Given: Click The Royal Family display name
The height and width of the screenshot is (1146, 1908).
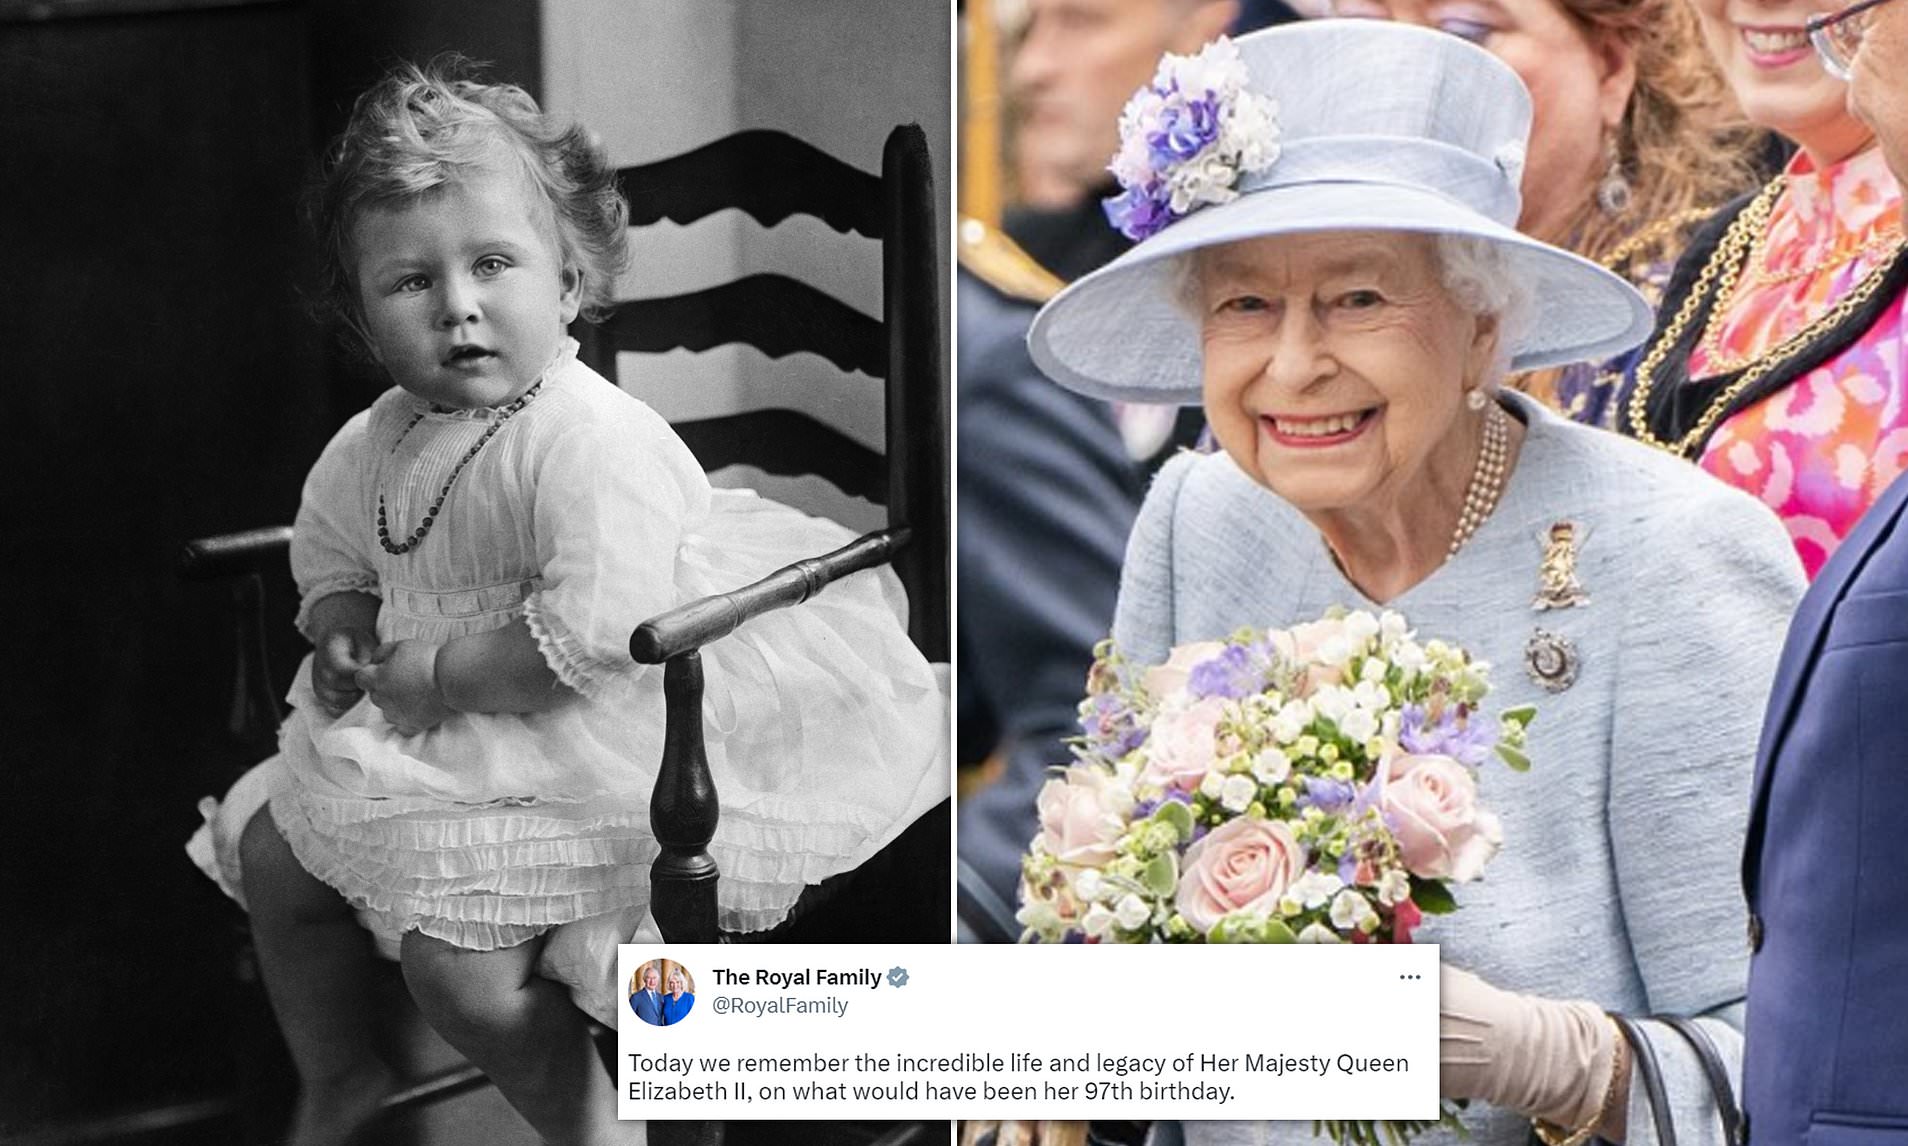Looking at the screenshot, I should [797, 977].
